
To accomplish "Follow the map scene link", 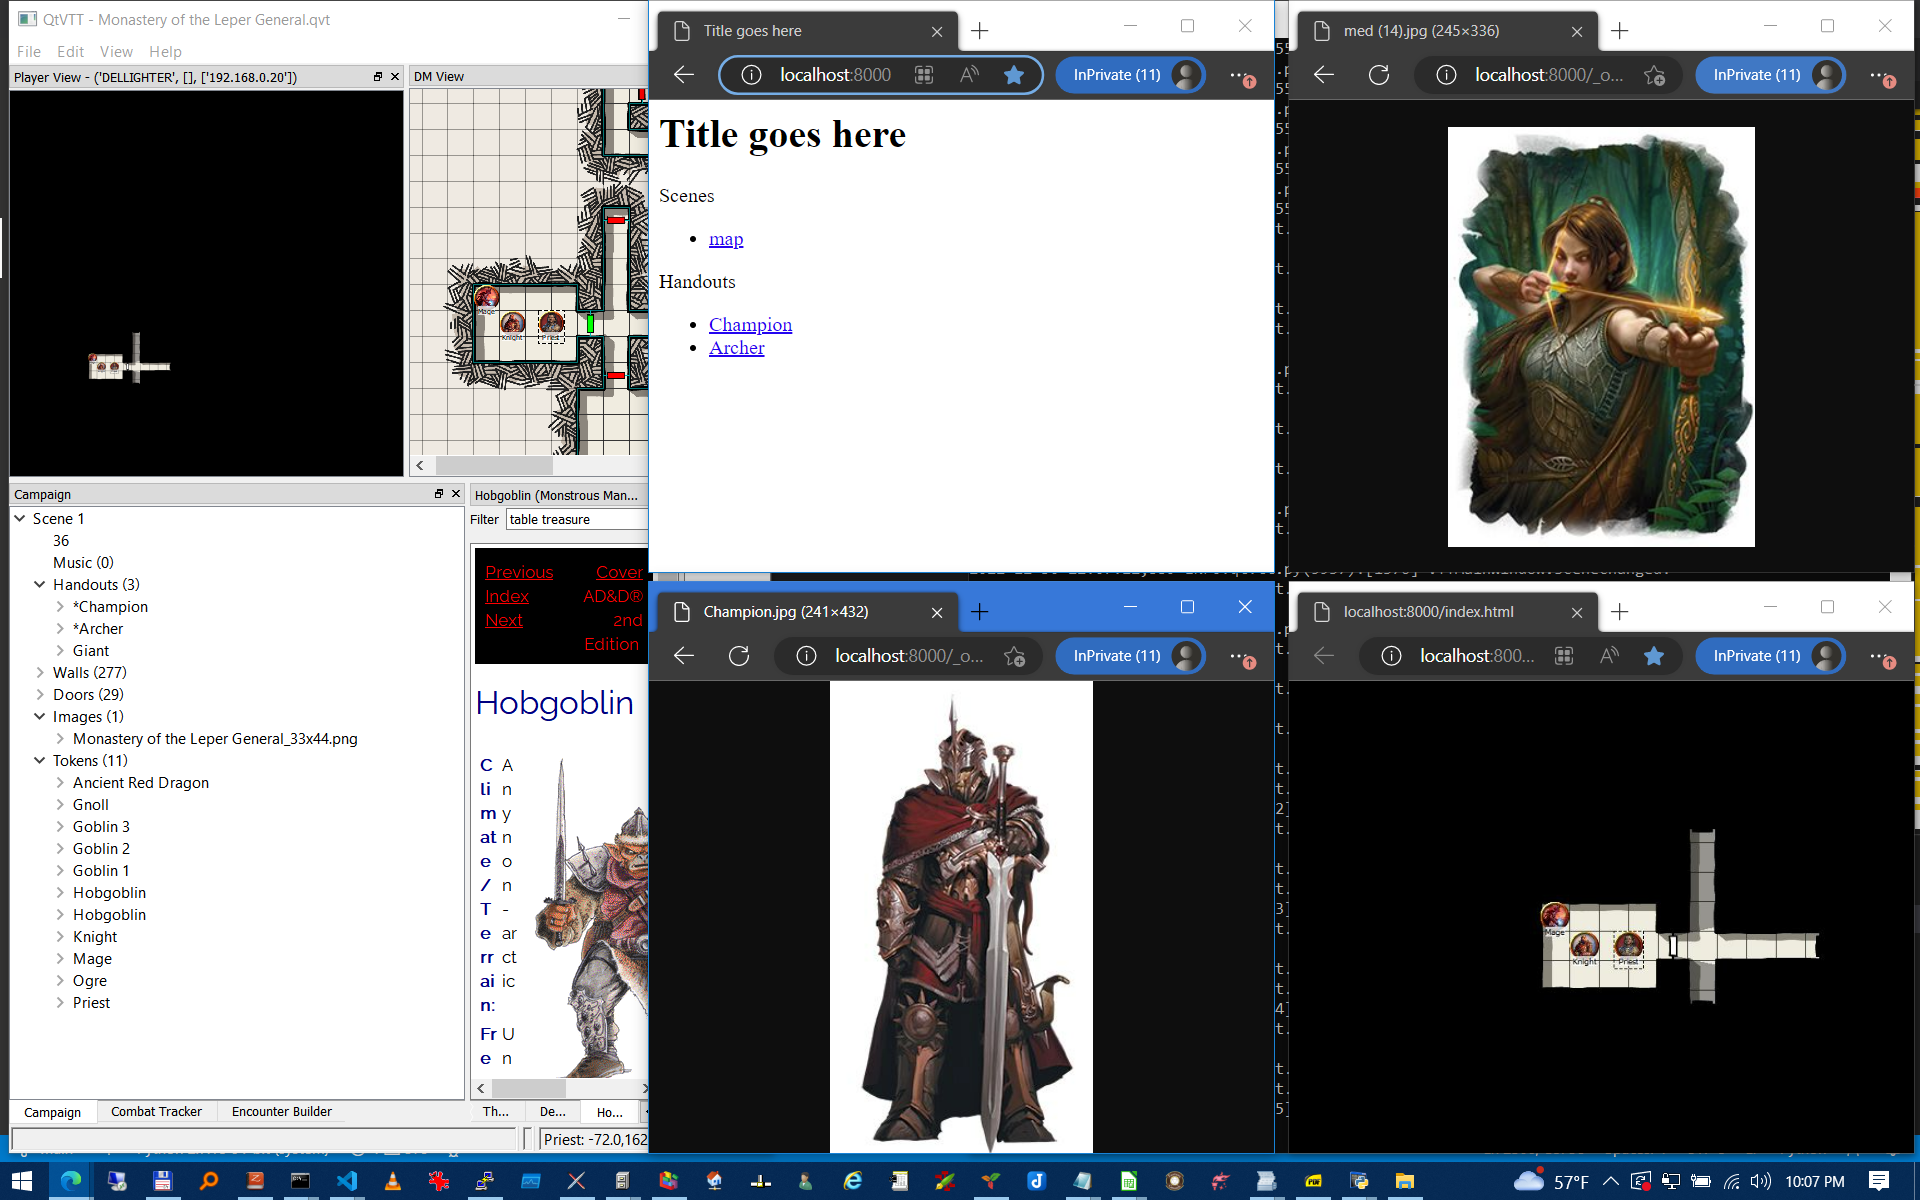I will click(726, 239).
